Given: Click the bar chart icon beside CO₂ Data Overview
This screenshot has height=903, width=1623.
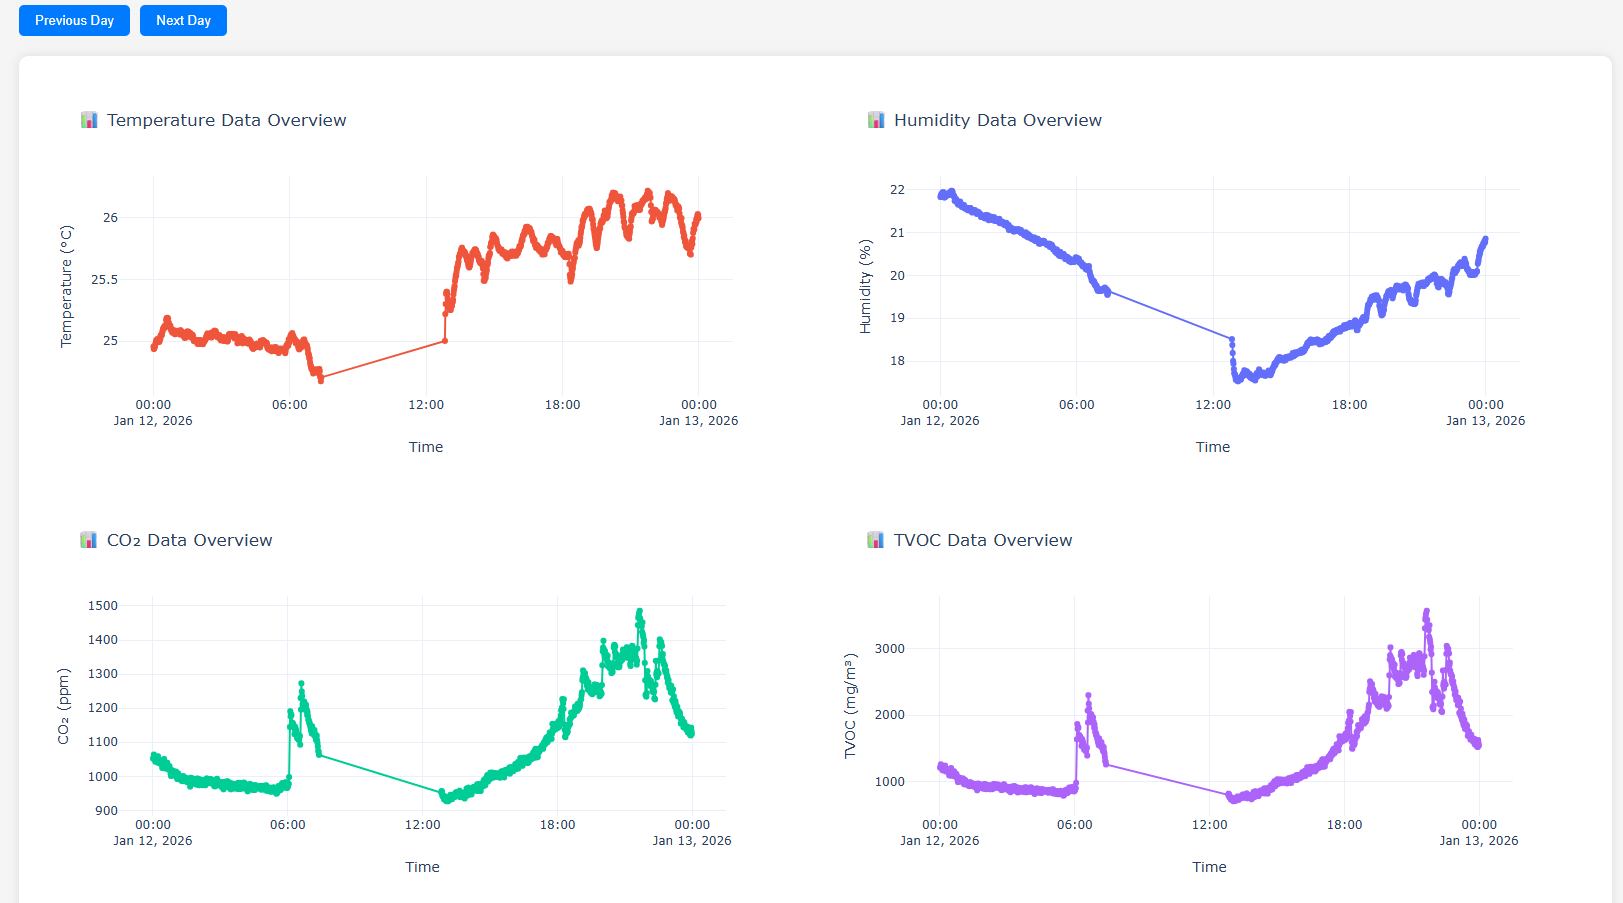Looking at the screenshot, I should tap(89, 539).
